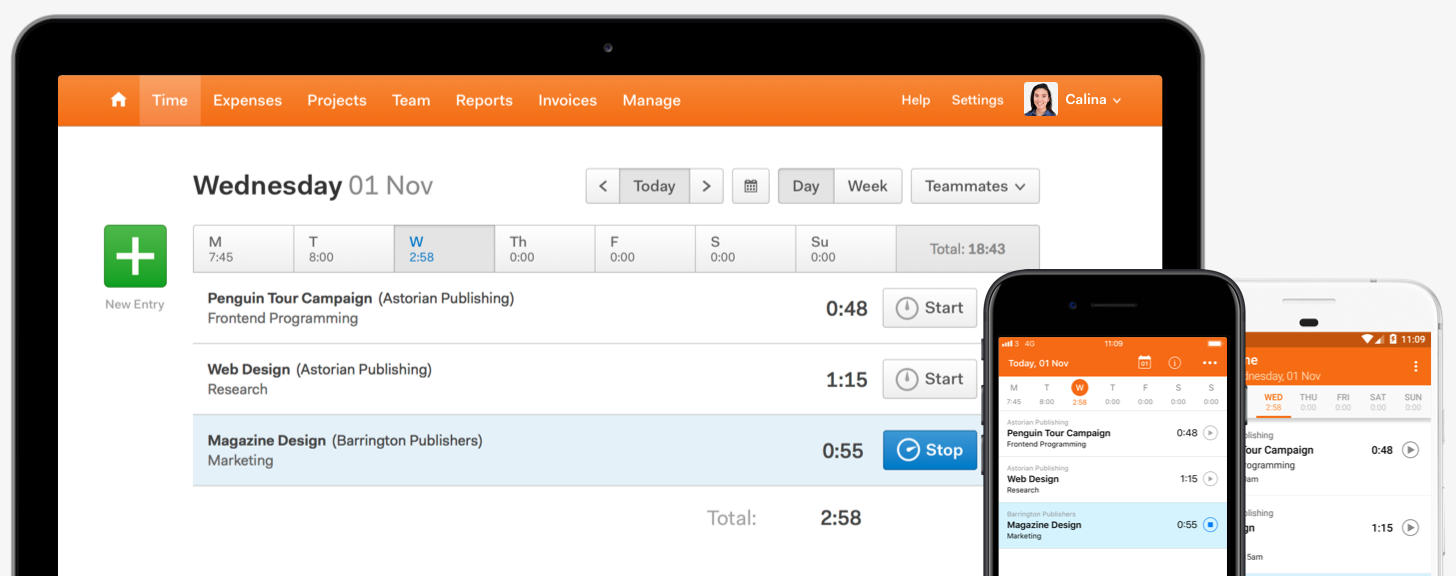Click Calina's profile photo in the navbar
Viewport: 1456px width, 576px height.
[1040, 100]
